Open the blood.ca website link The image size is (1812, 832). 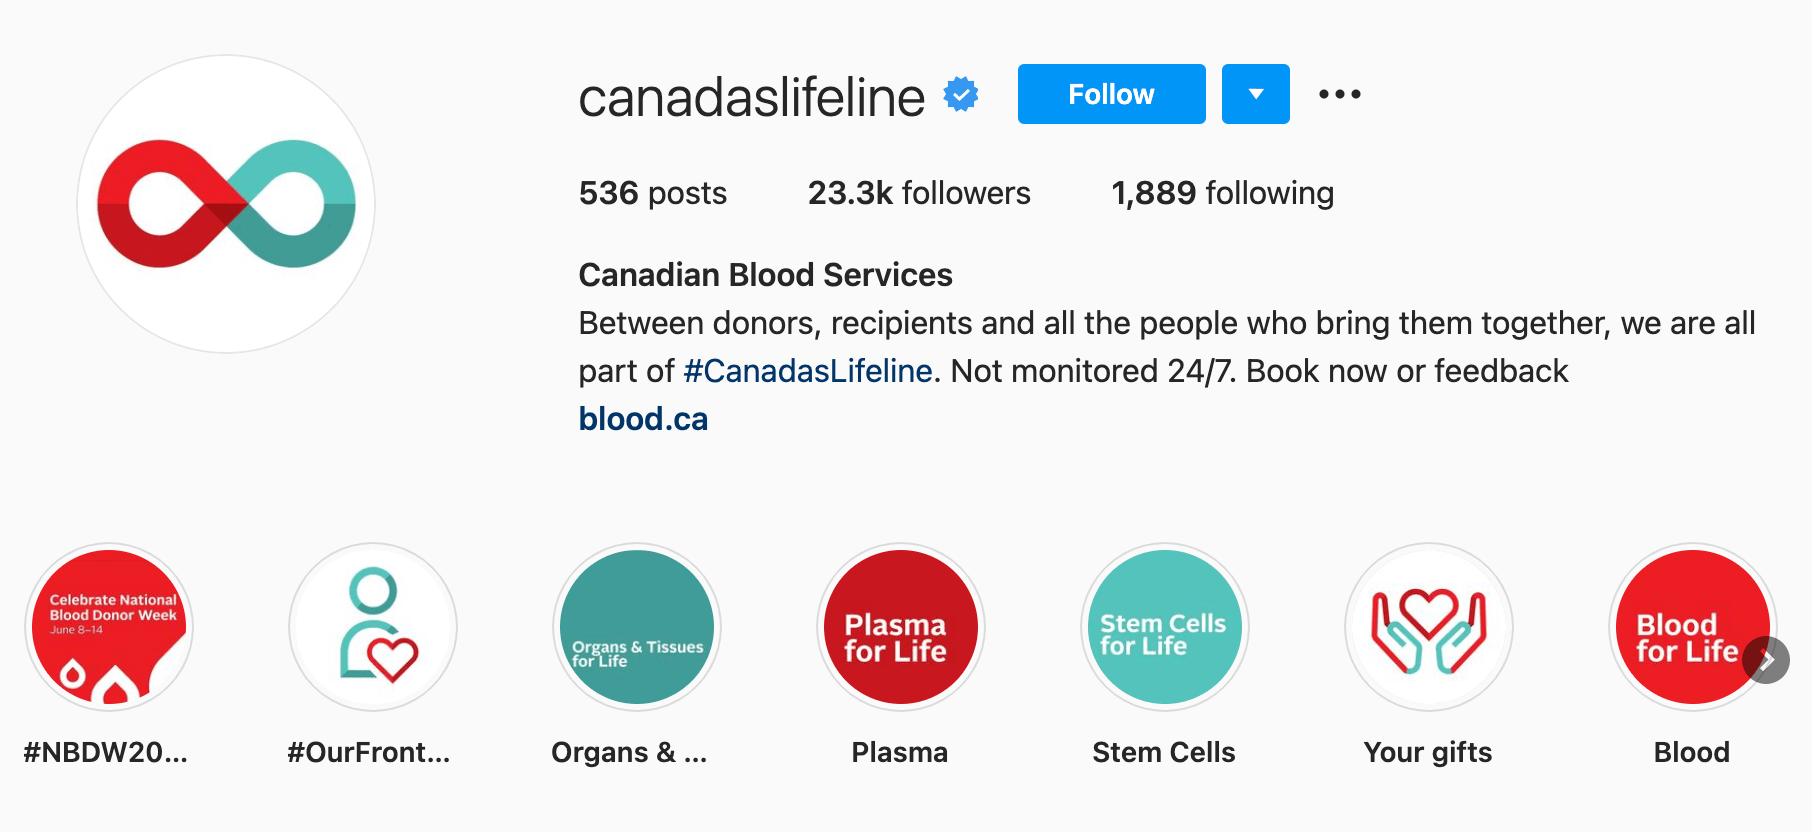[x=643, y=419]
